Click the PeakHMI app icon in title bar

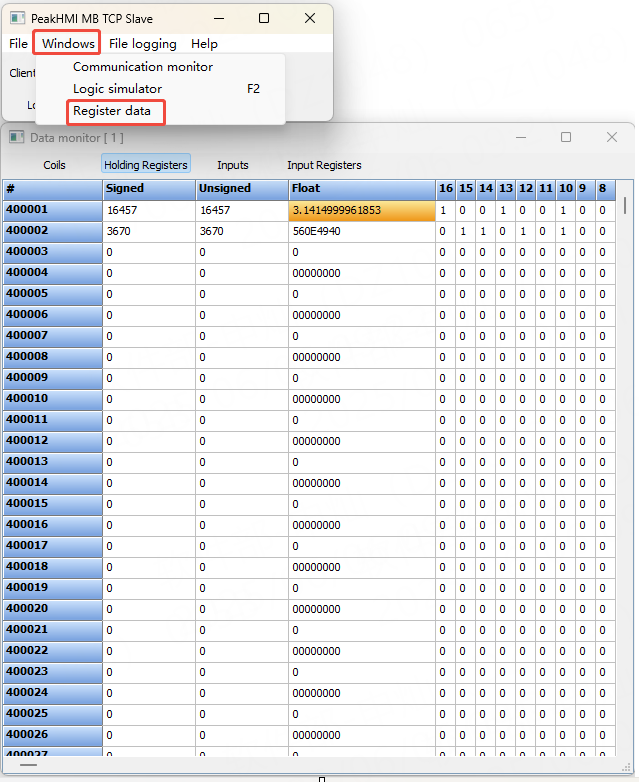pyautogui.click(x=17, y=18)
